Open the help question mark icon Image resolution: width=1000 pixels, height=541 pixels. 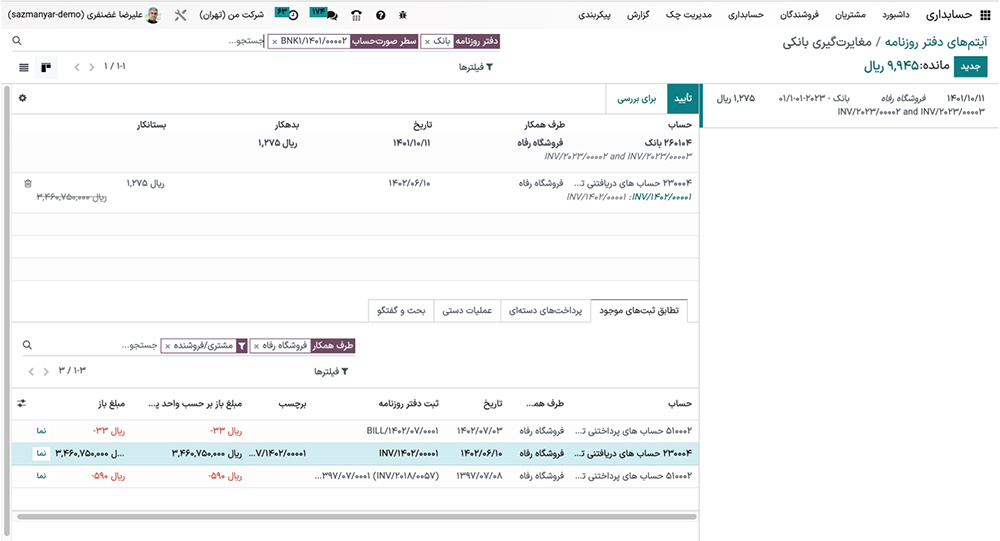[x=380, y=16]
